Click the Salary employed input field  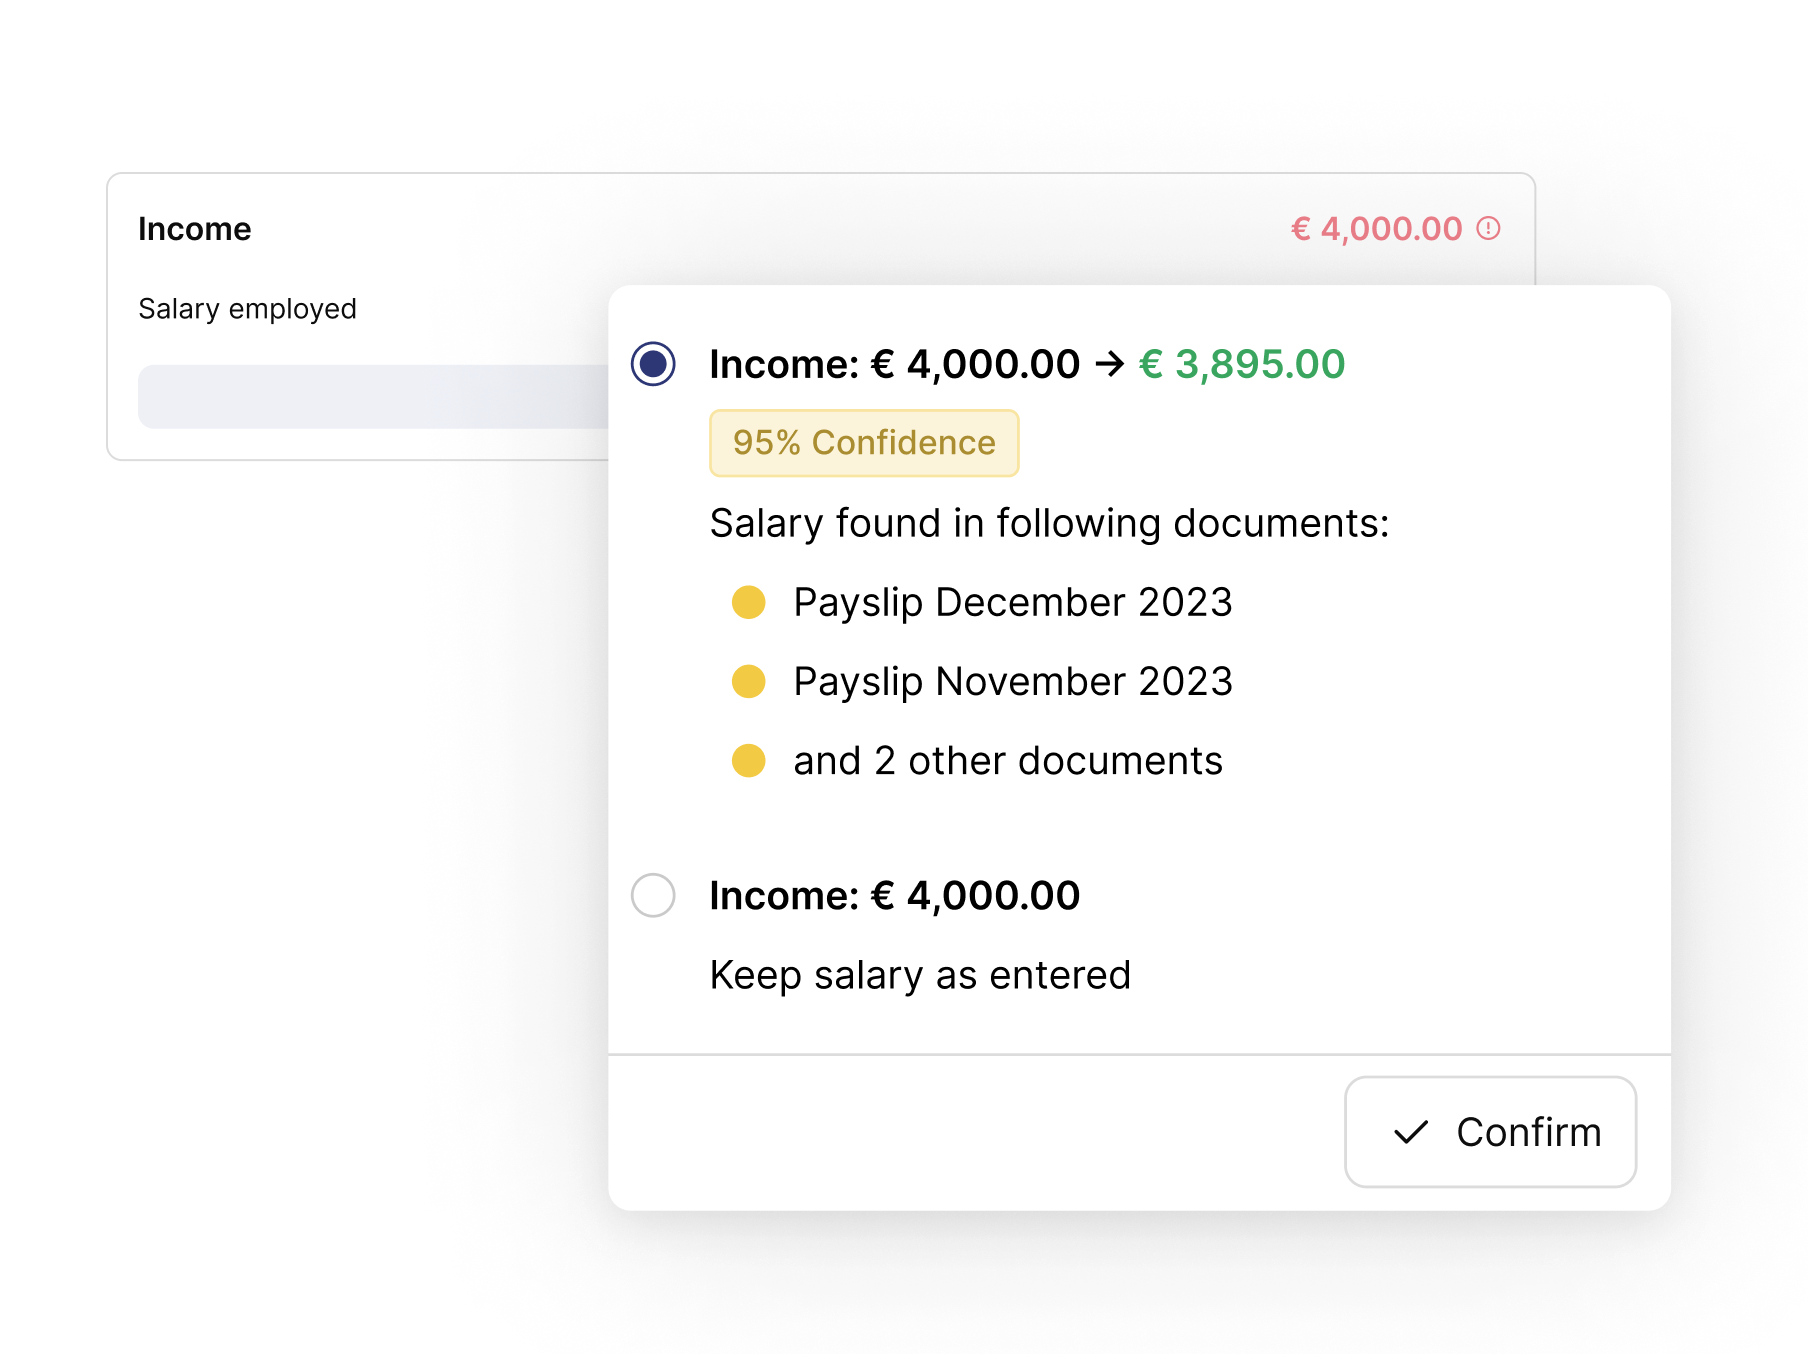tap(373, 397)
